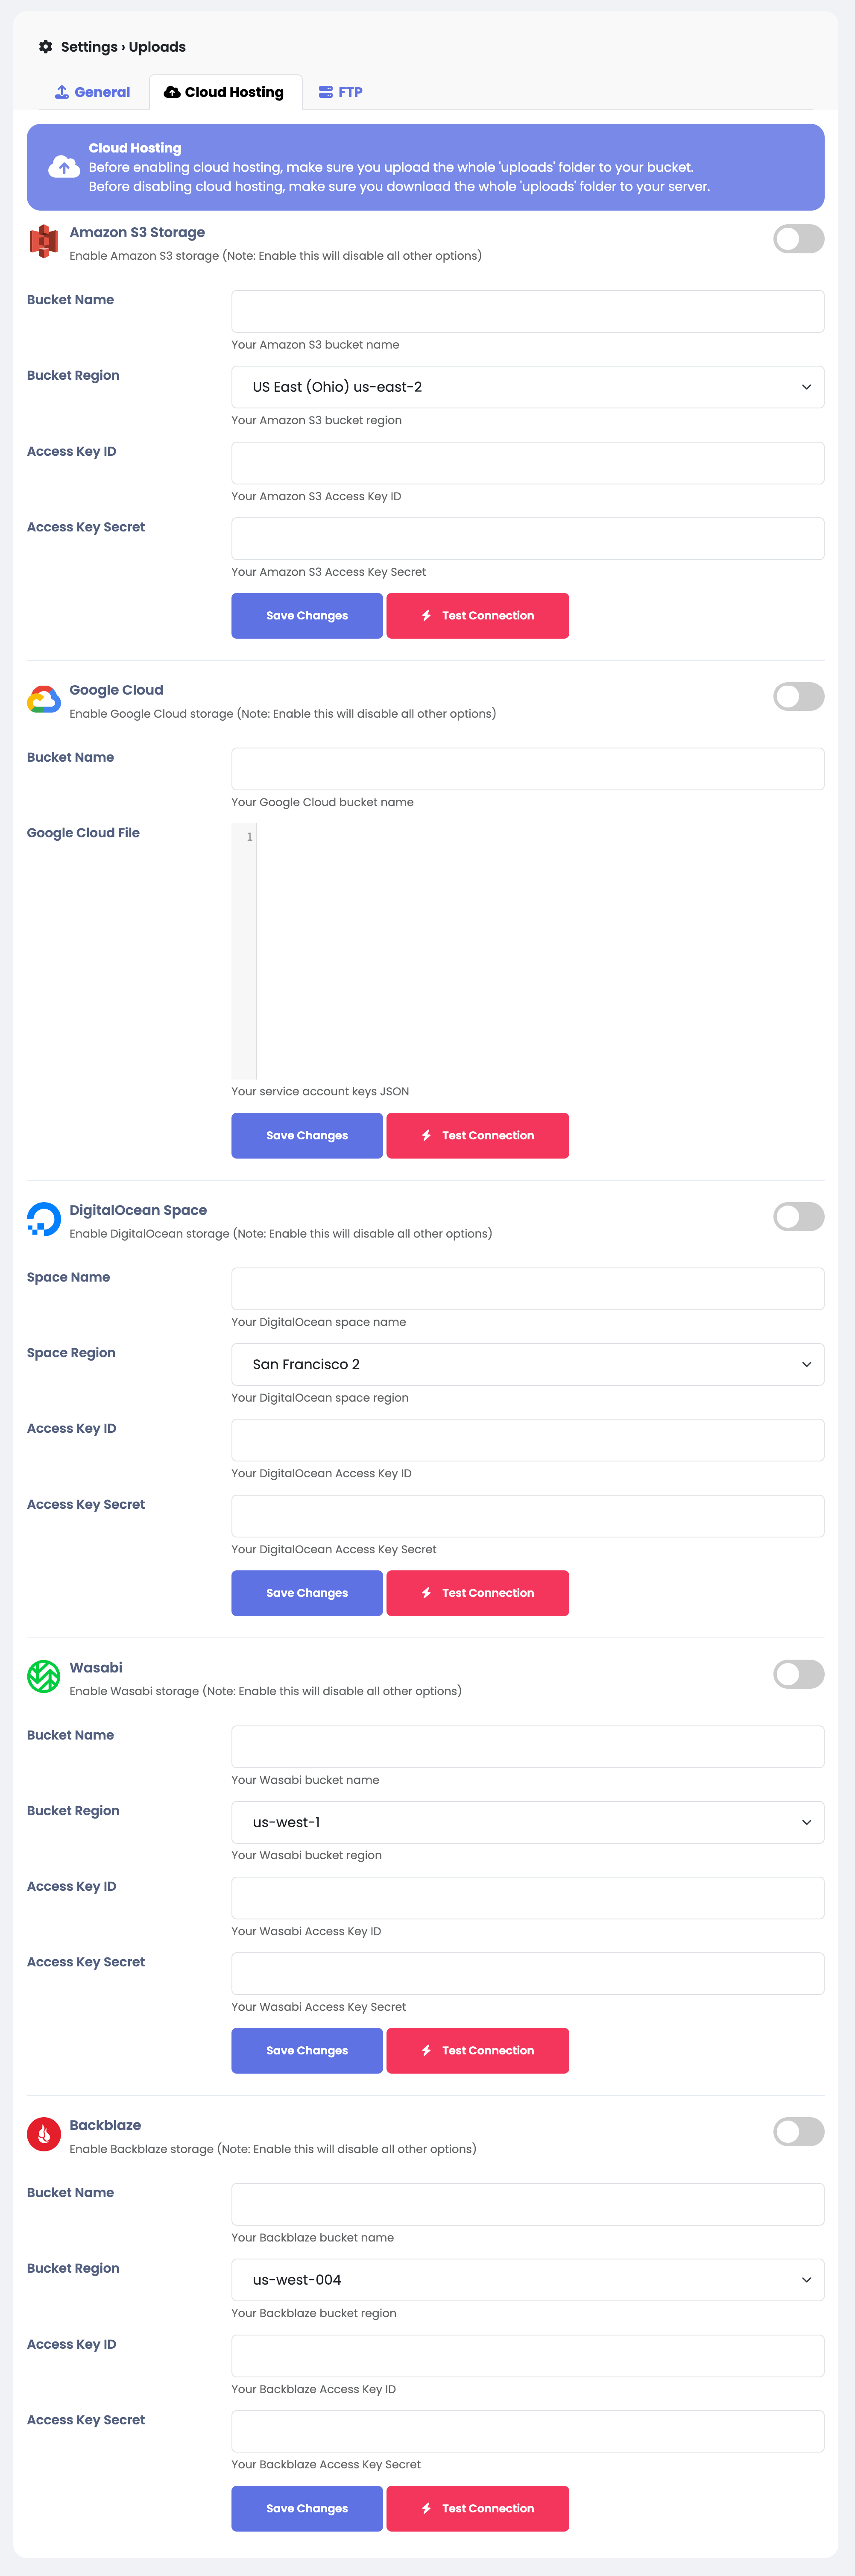855x2576 pixels.
Task: Open the Amazon S3 Bucket Region dropdown
Action: [527, 386]
